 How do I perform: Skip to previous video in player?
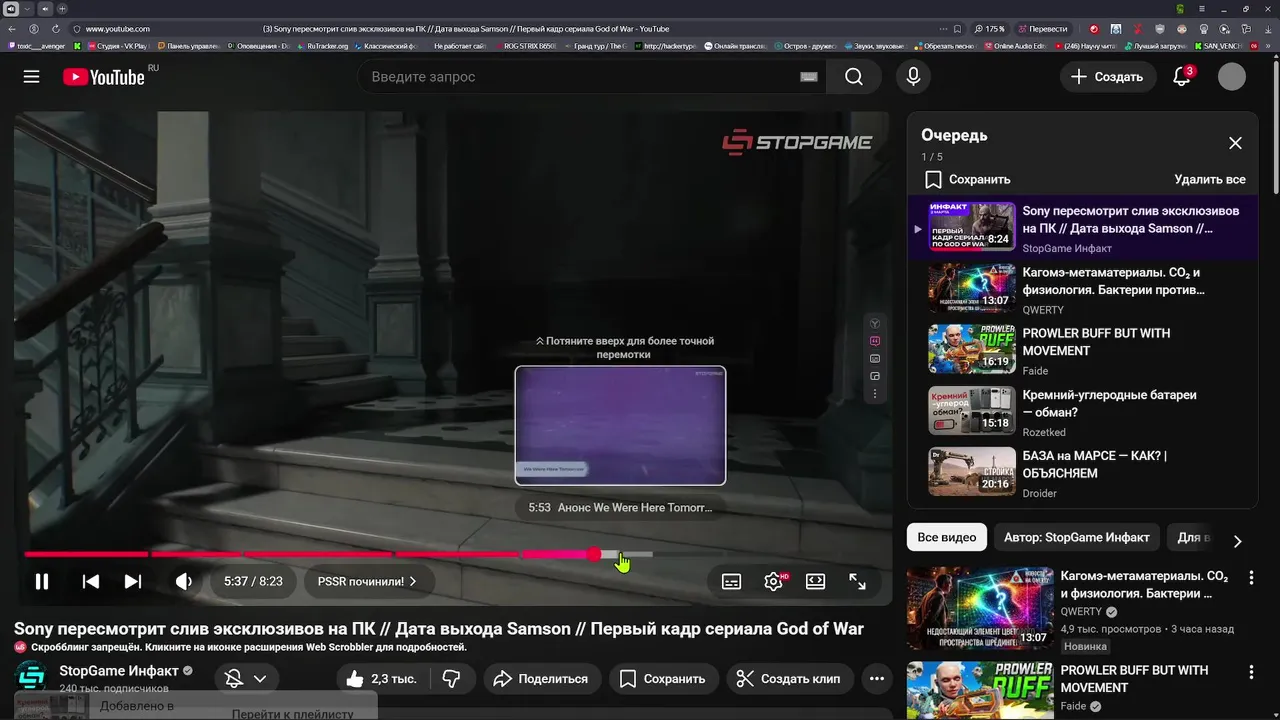click(x=91, y=581)
